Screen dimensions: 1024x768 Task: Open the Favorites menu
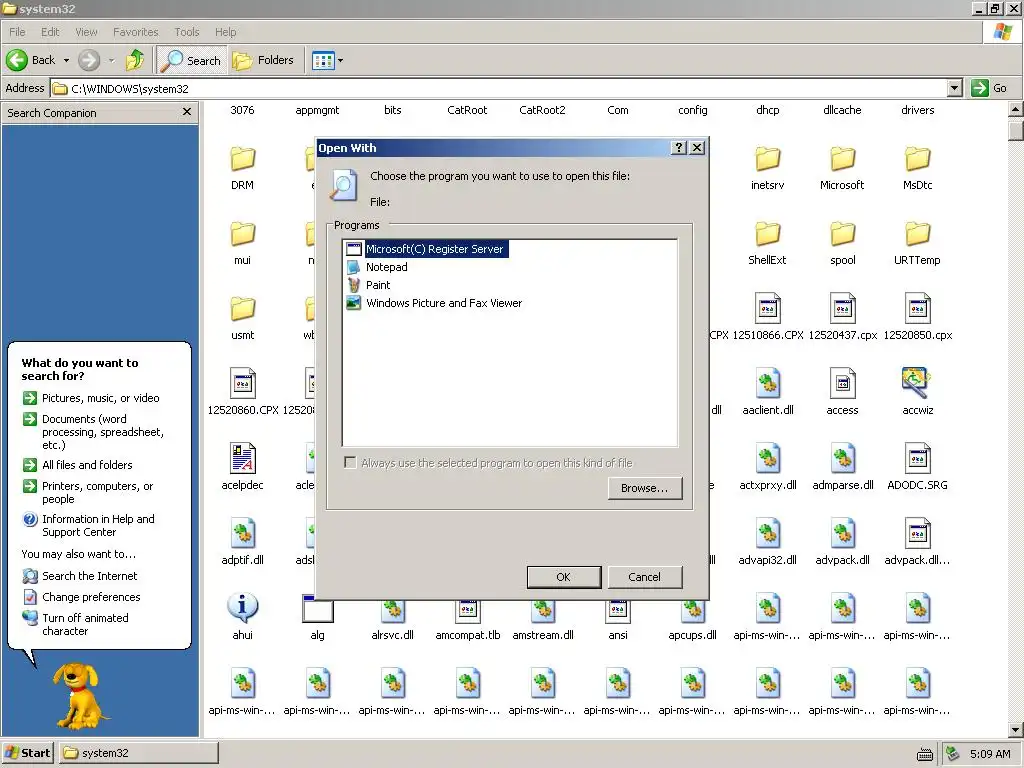(136, 32)
